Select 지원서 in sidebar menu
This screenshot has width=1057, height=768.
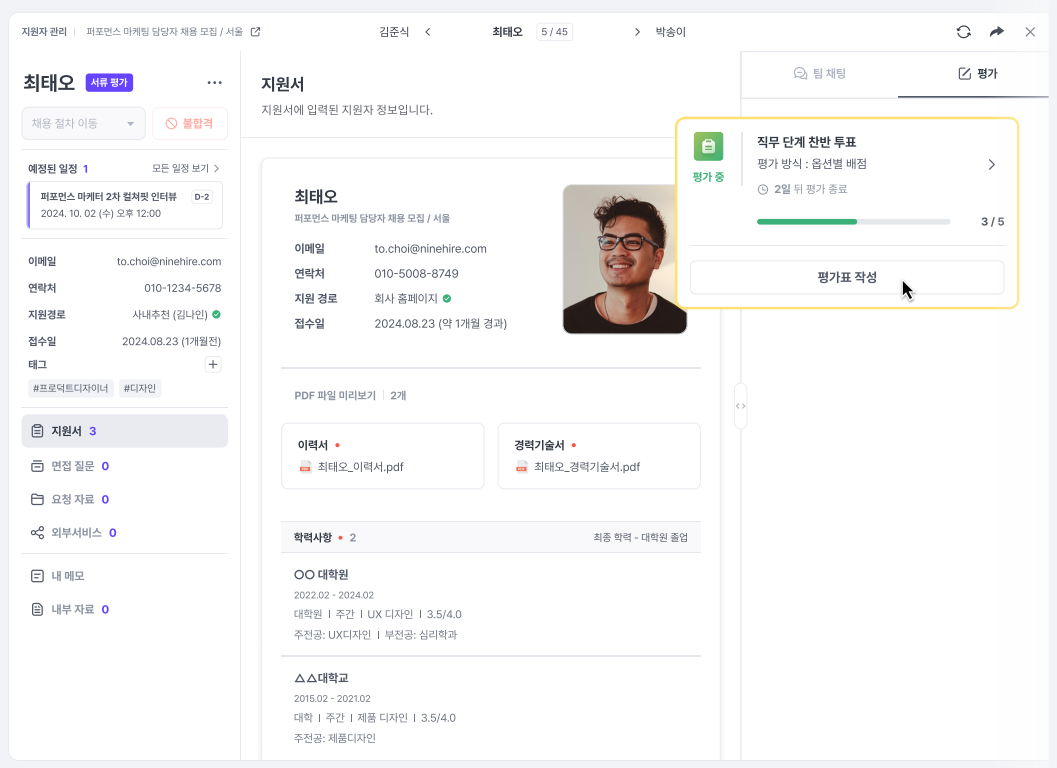[125, 431]
